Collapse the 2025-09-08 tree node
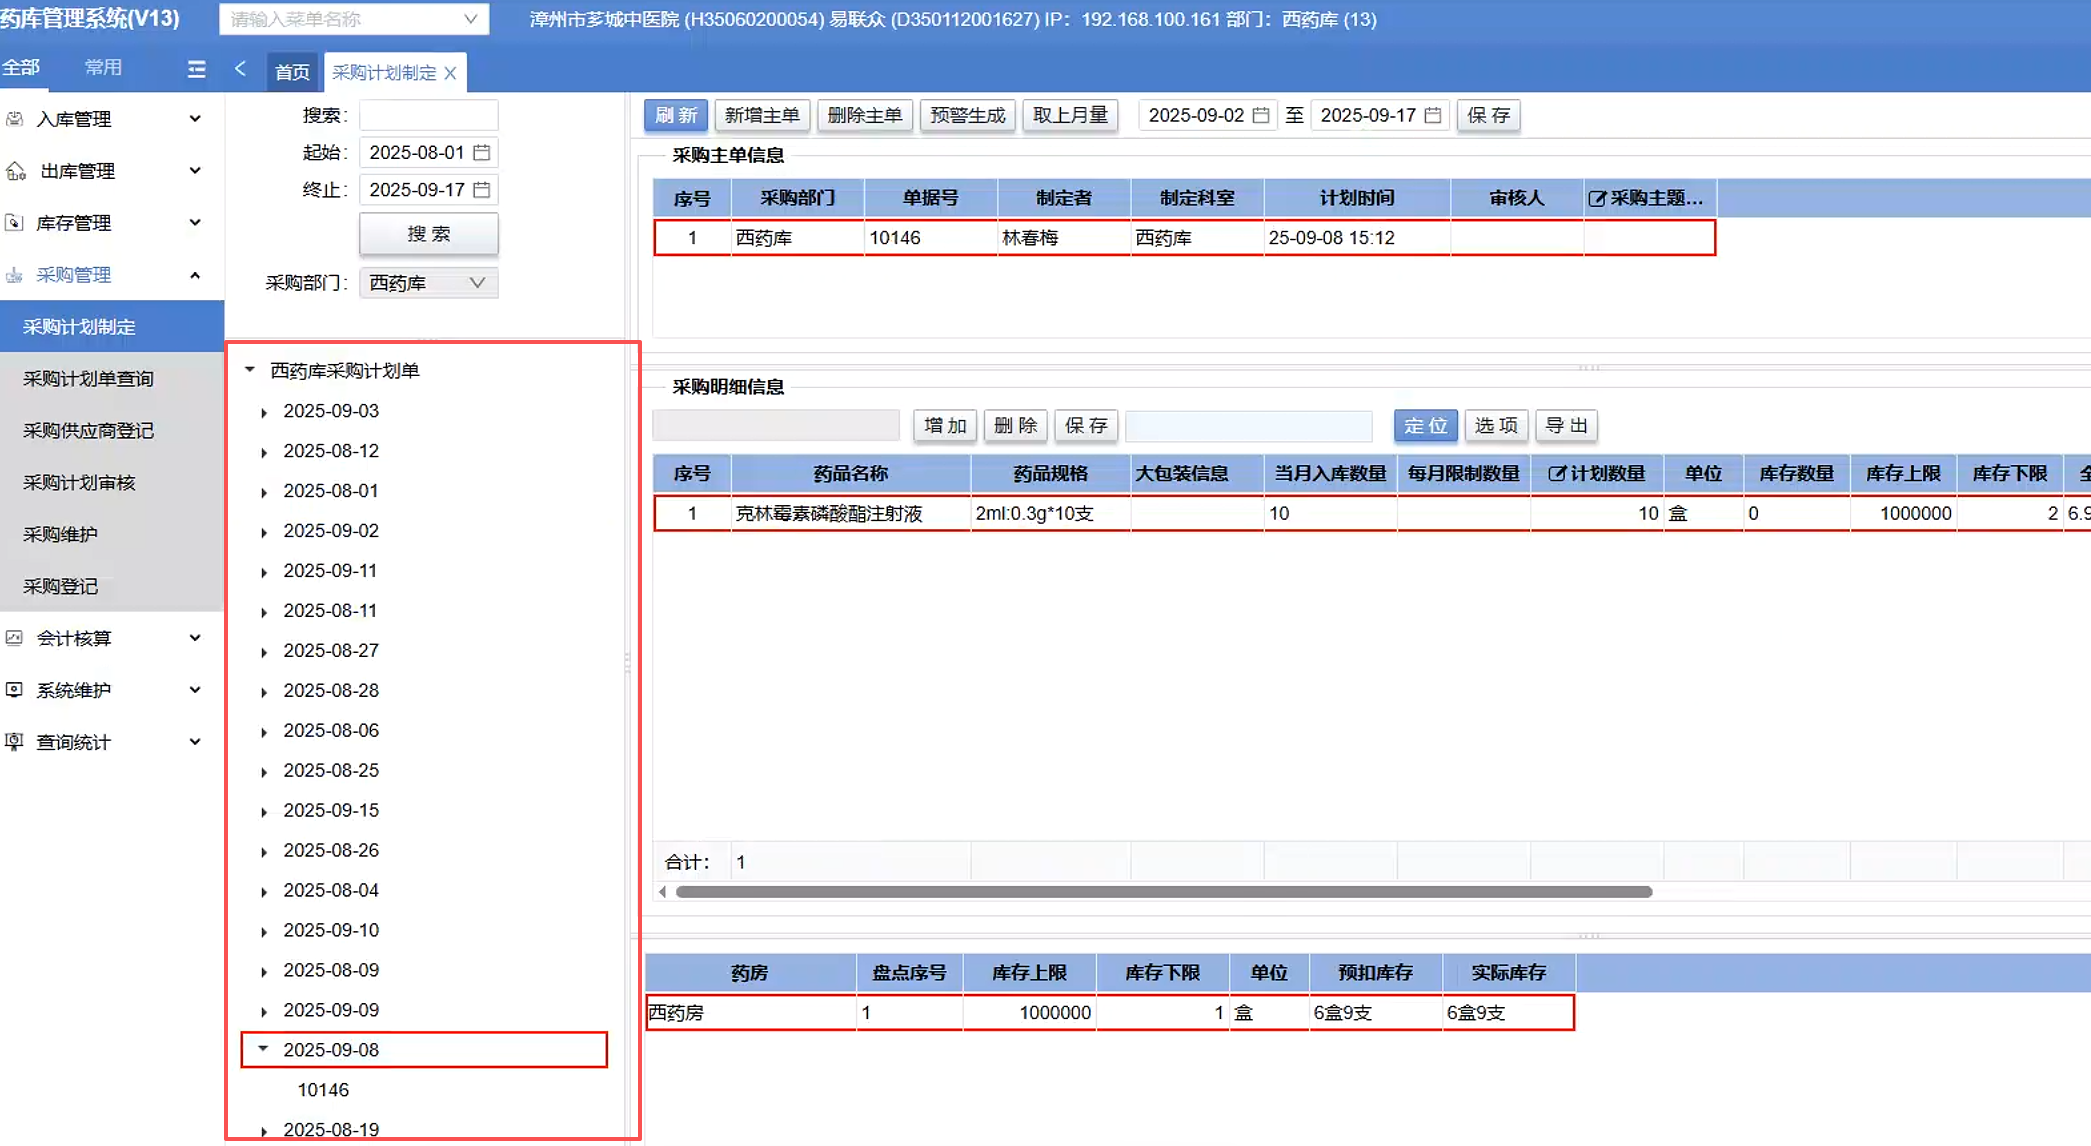Viewport: 2091px width, 1146px height. [263, 1049]
